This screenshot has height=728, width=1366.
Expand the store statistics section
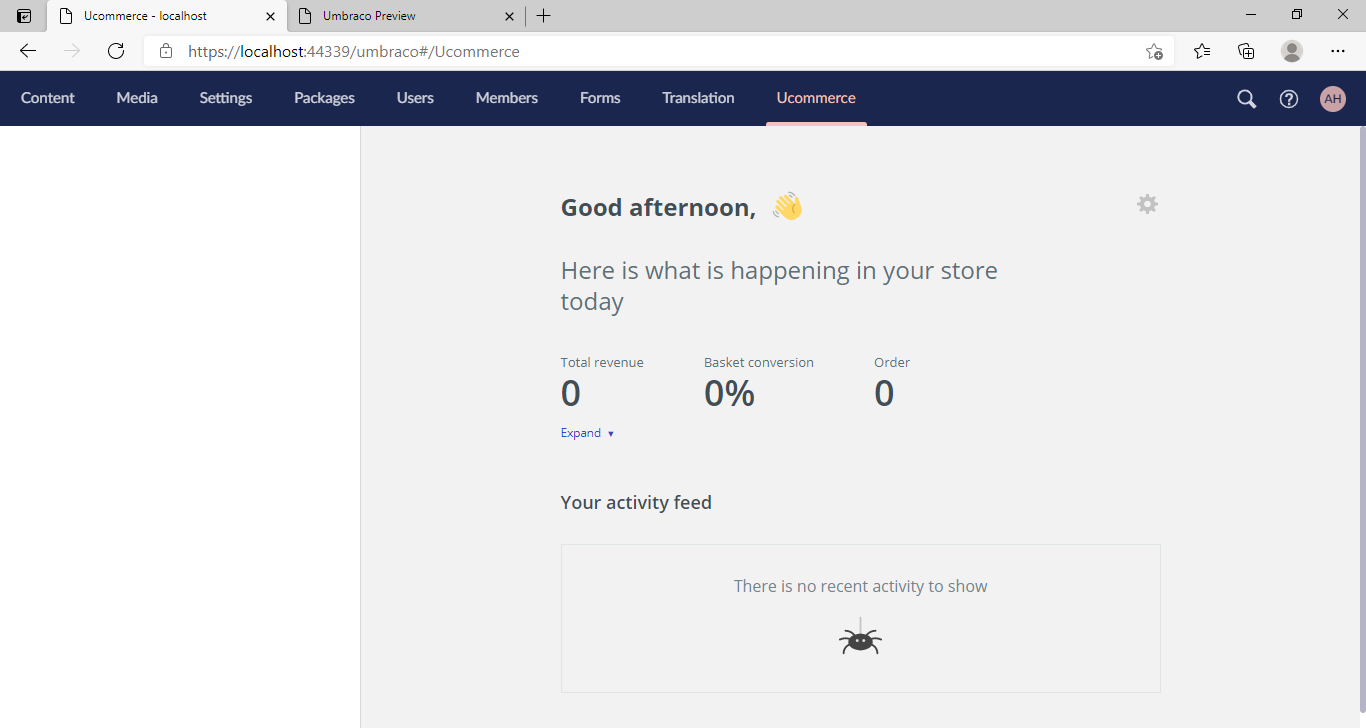(x=587, y=433)
